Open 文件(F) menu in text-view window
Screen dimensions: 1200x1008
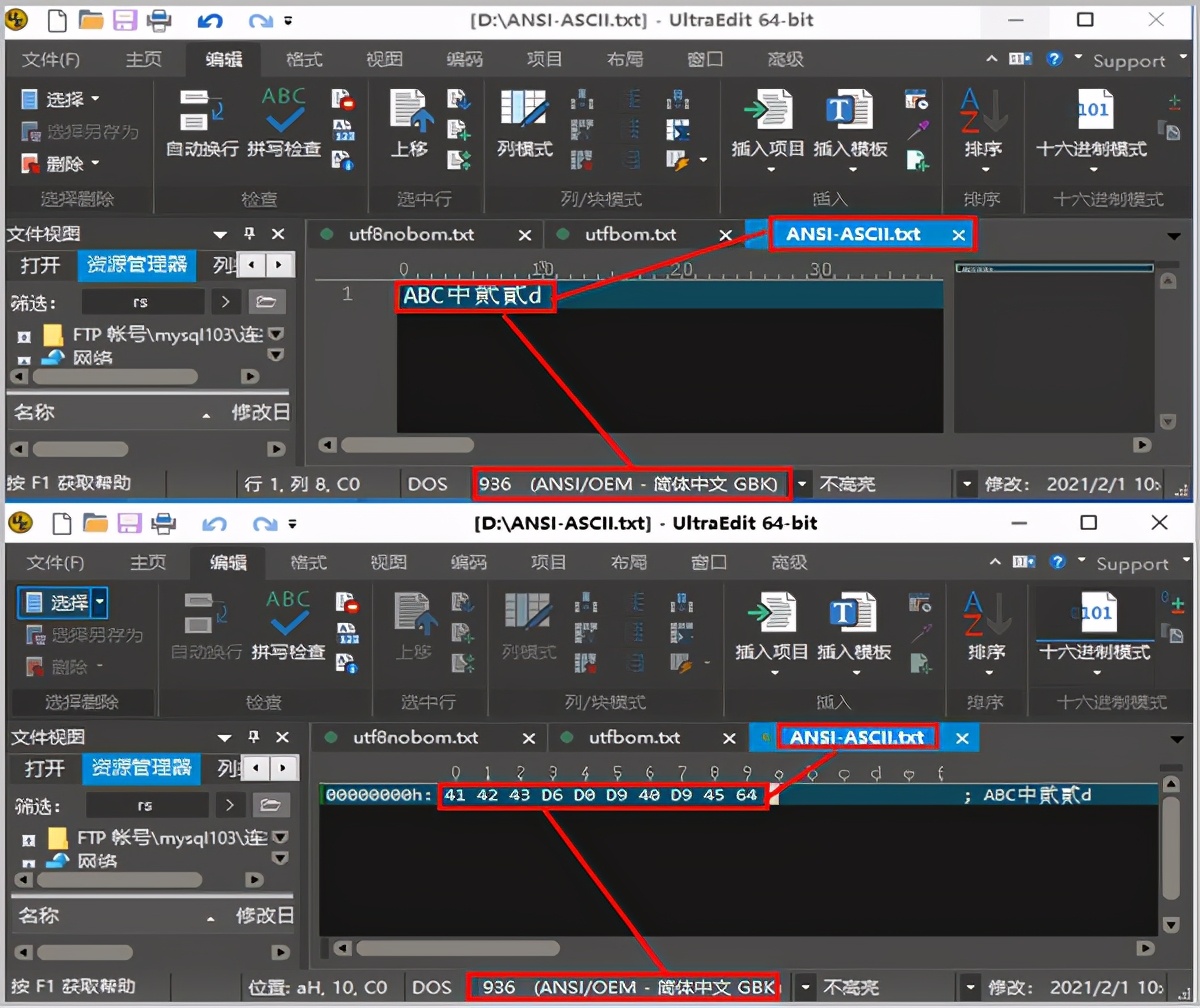tap(51, 59)
